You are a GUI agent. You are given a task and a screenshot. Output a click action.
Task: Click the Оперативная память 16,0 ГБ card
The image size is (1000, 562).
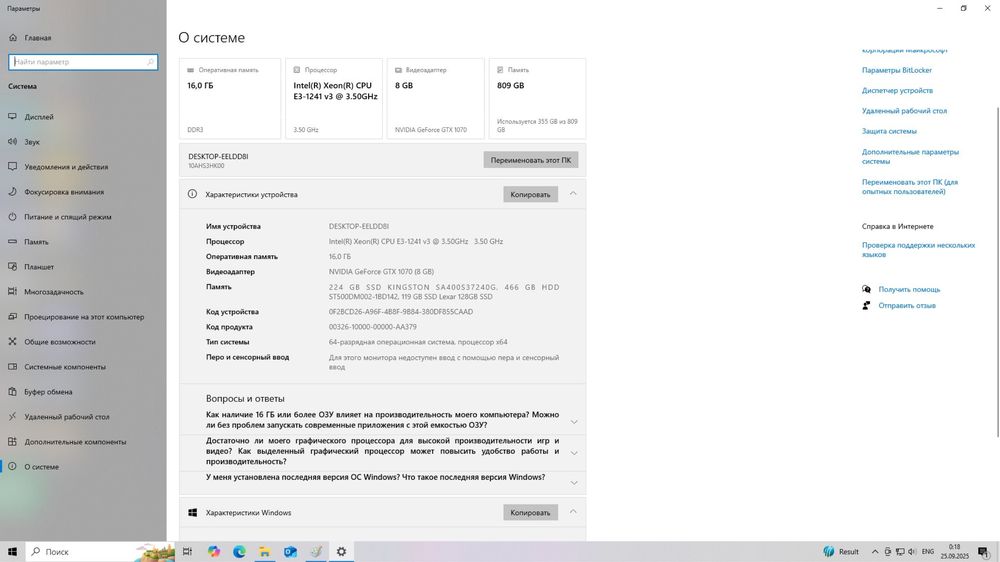point(230,98)
